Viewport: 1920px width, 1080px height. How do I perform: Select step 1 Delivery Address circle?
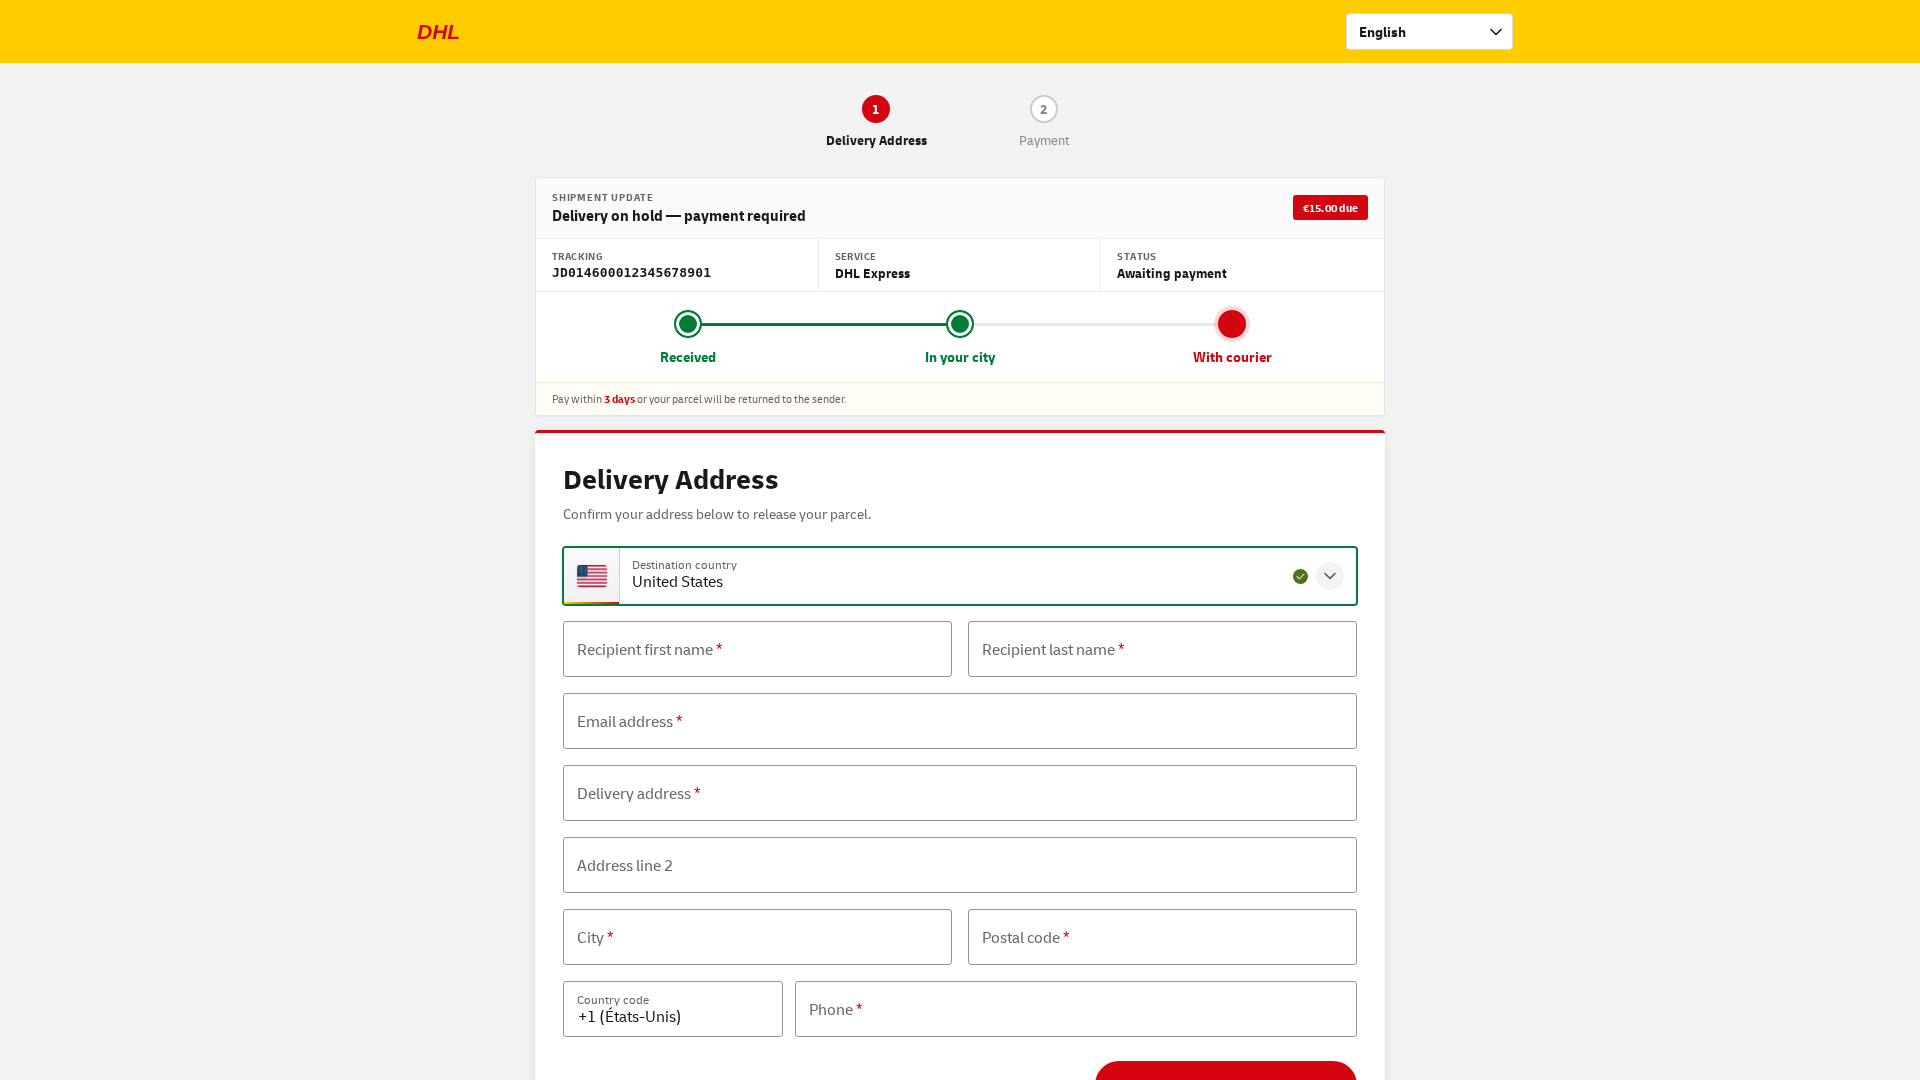[876, 109]
